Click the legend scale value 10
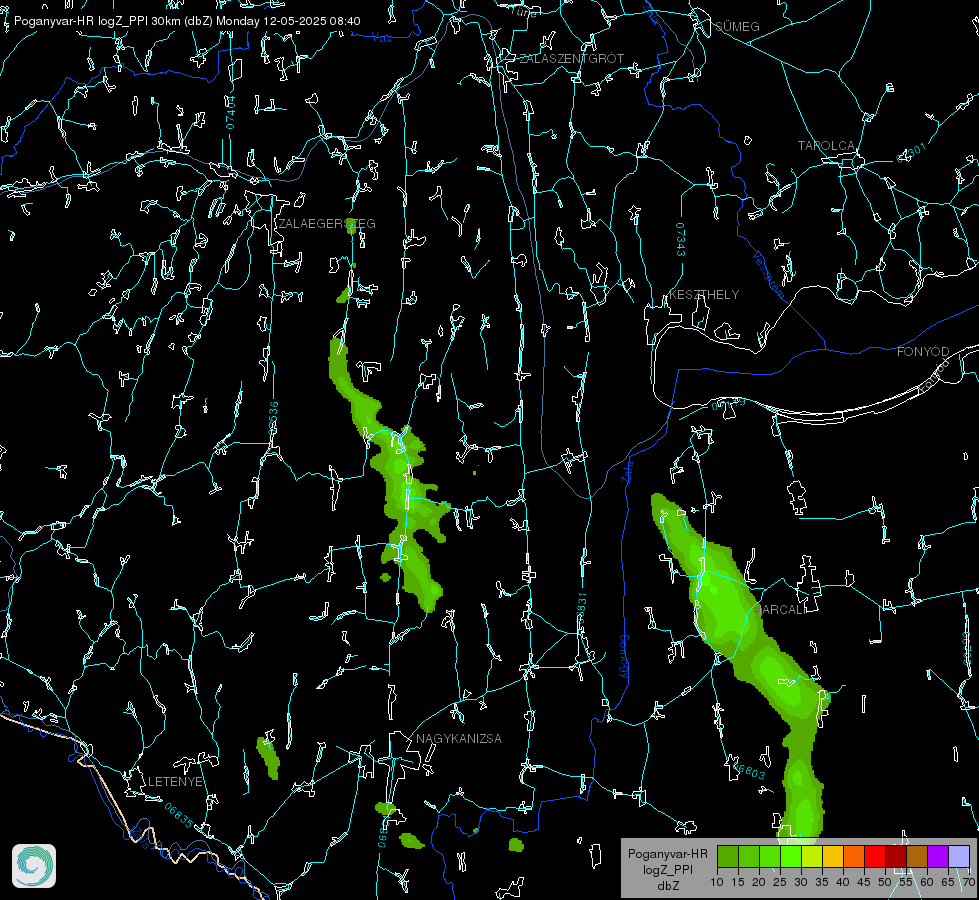This screenshot has width=979, height=900. tap(717, 883)
